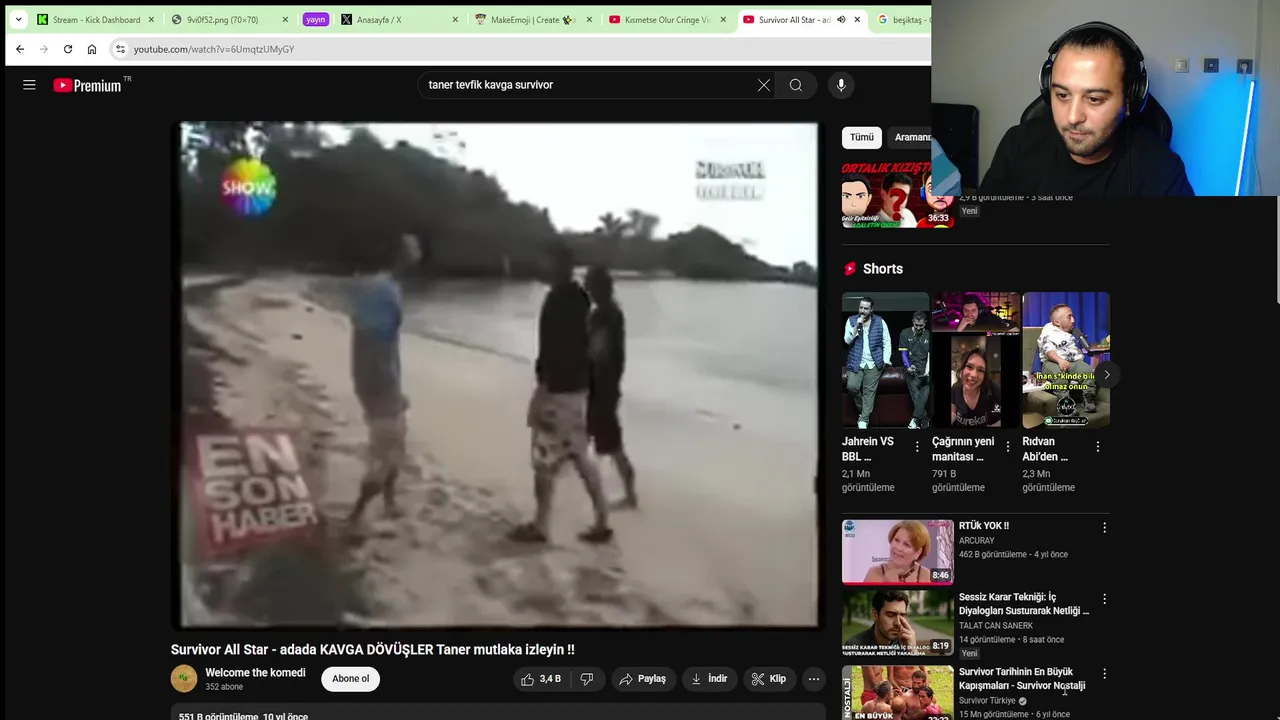Focus the YouTube search field
The height and width of the screenshot is (720, 1280).
[590, 85]
